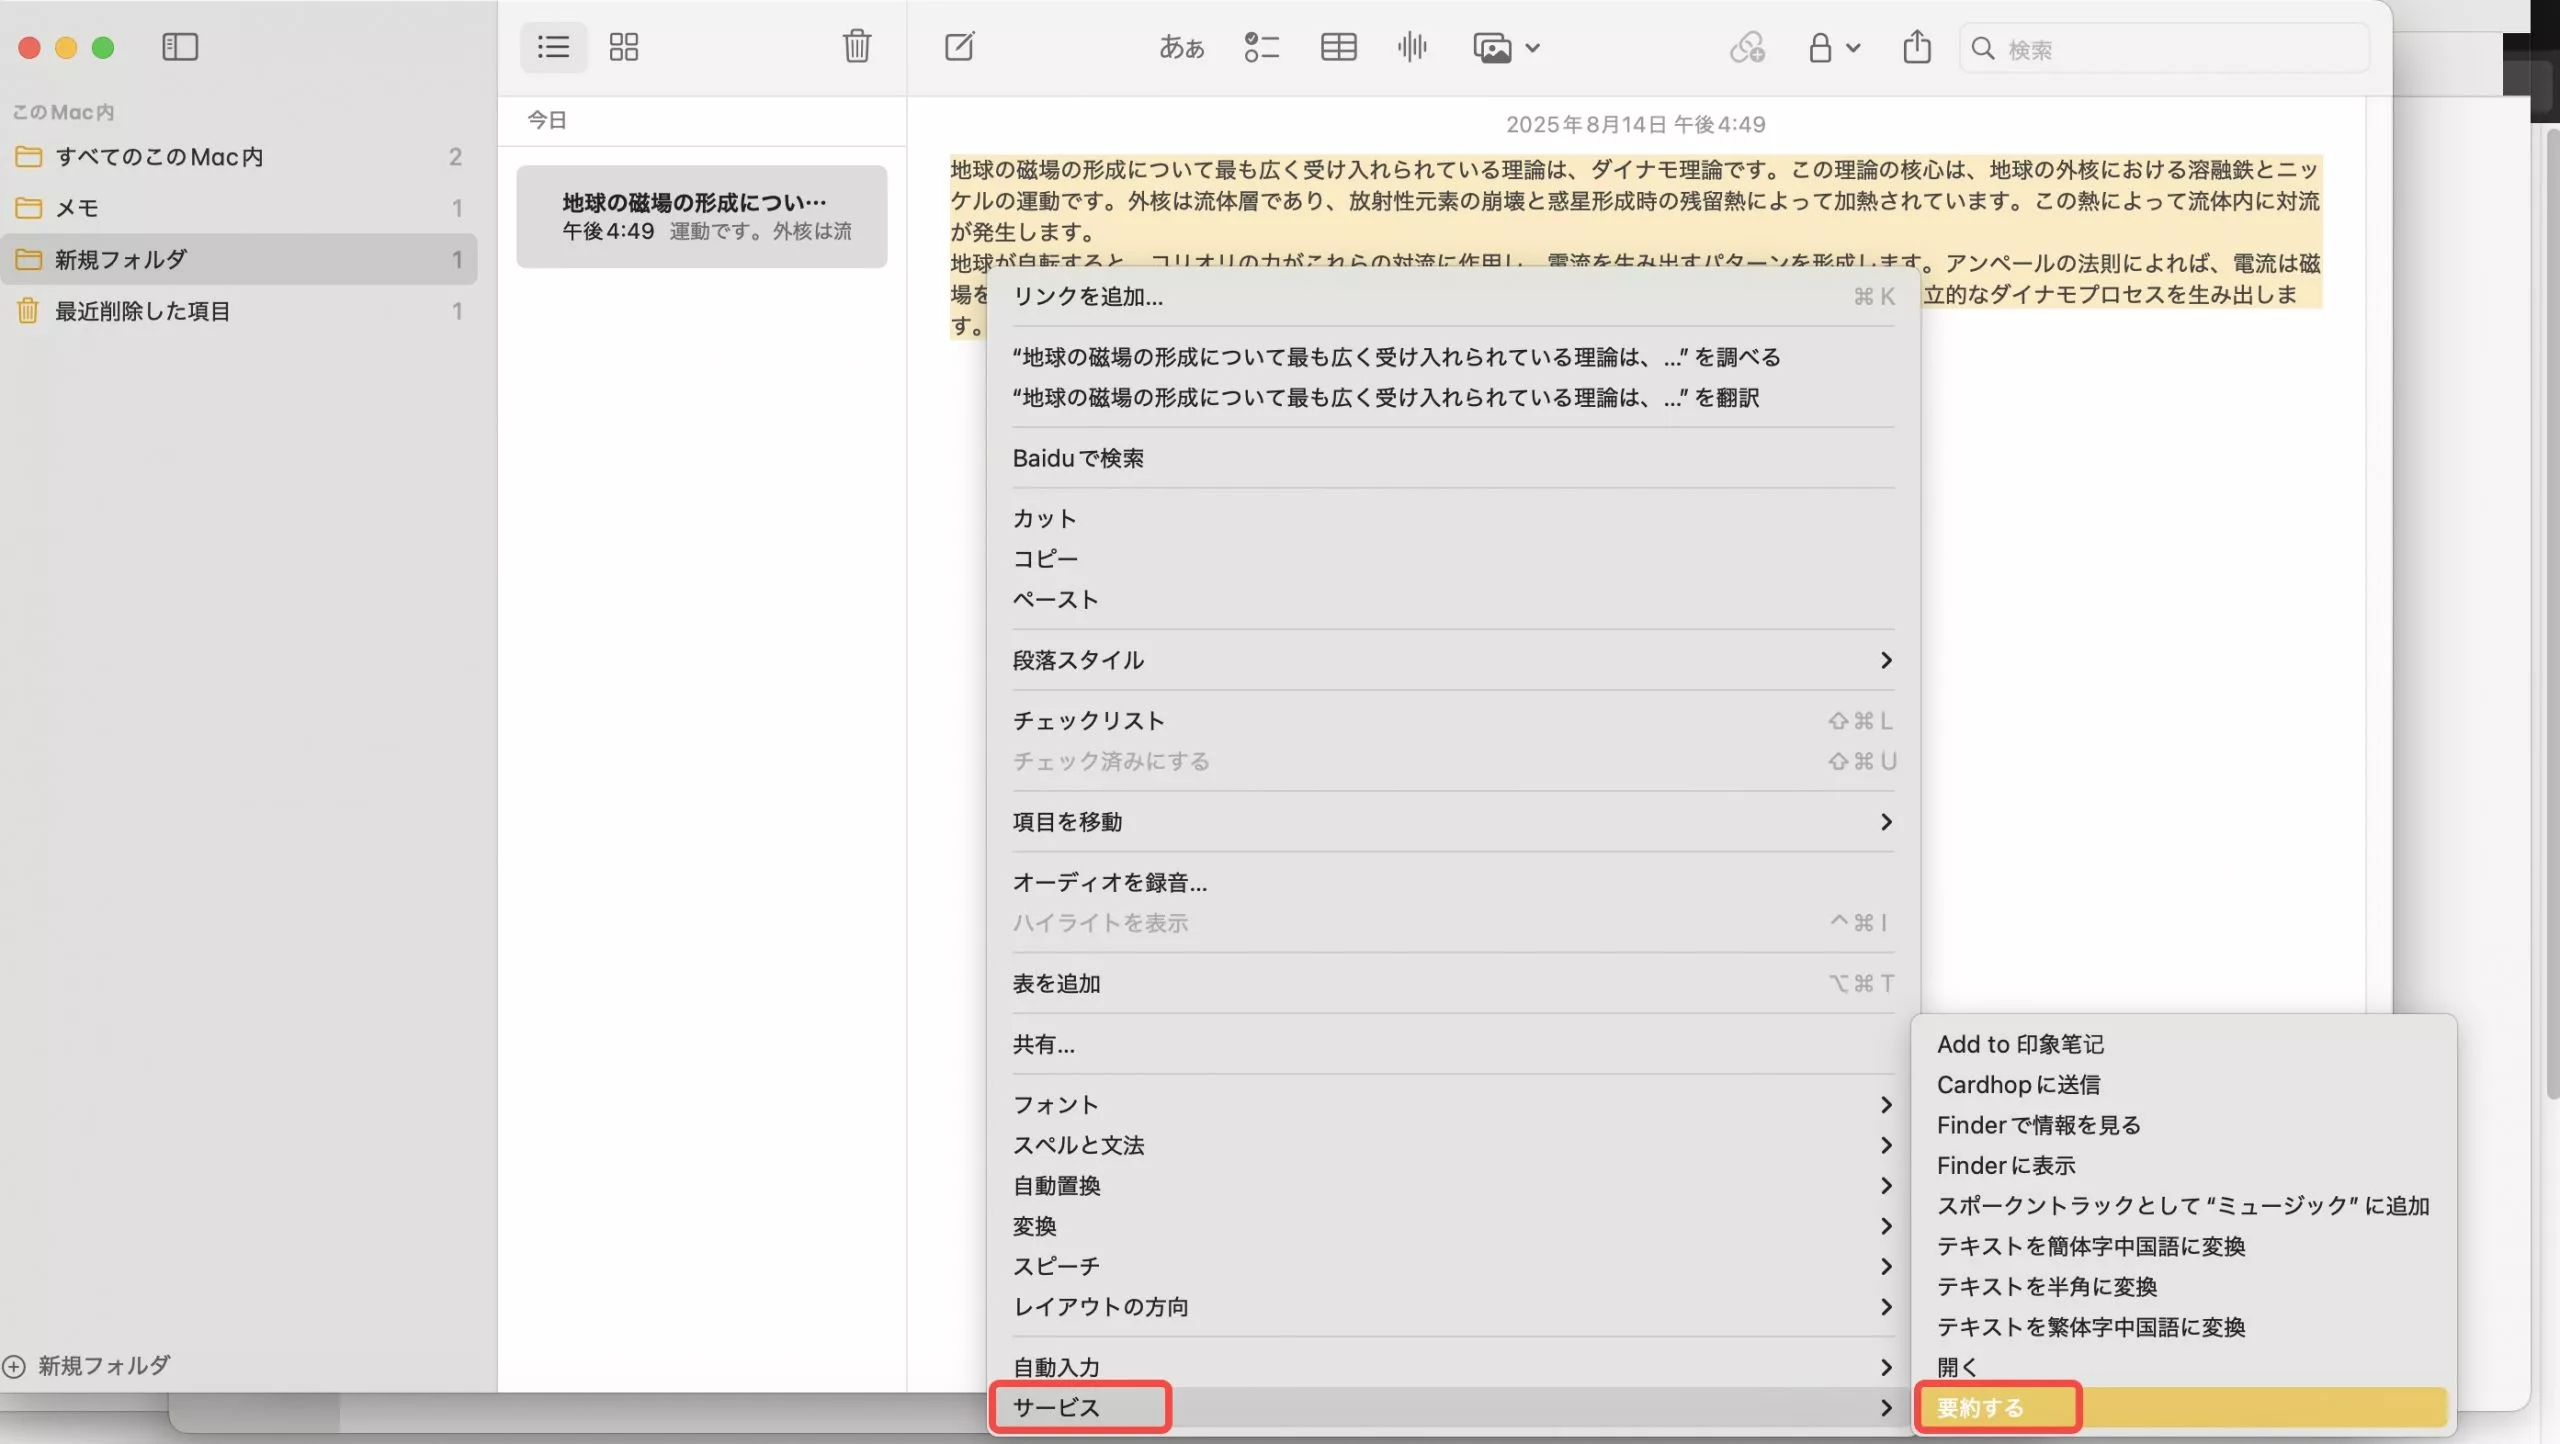Add a 新規フォルダ at sidebar bottom
Image resolution: width=2560 pixels, height=1444 pixels.
point(87,1366)
